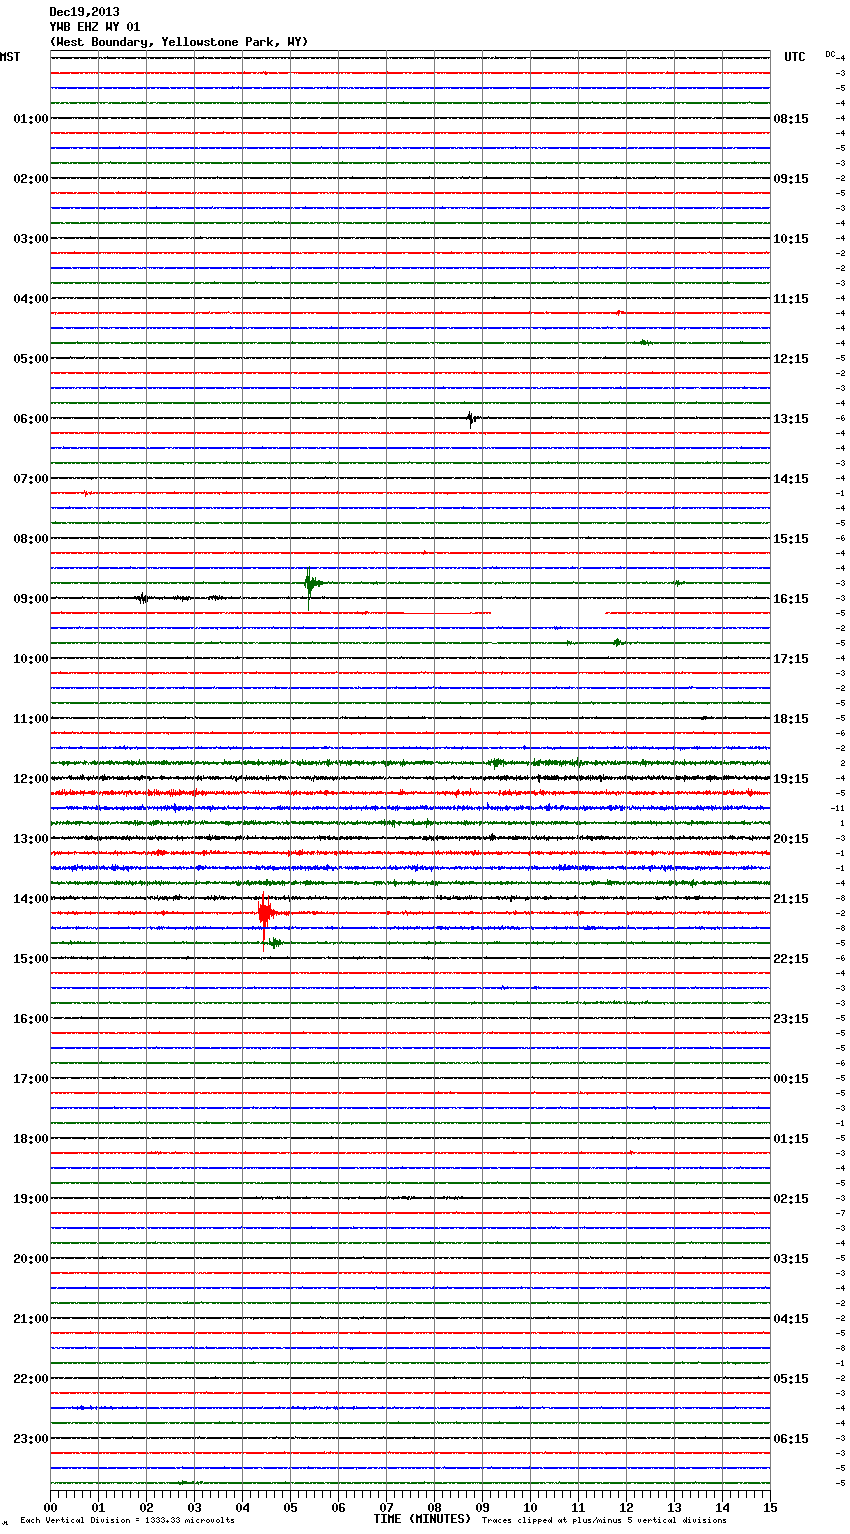Click the DC column header
This screenshot has height=1534, width=850.
tap(830, 54)
